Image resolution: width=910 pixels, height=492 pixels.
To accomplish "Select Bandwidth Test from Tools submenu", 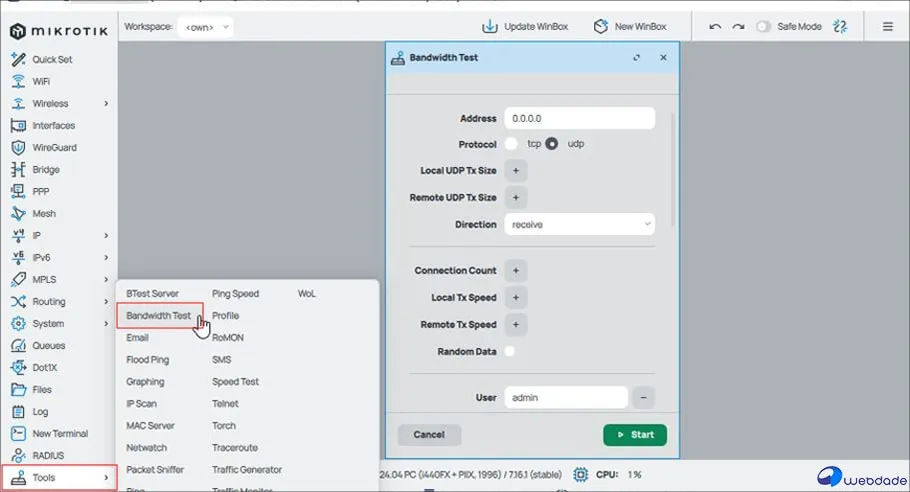I will coord(159,316).
